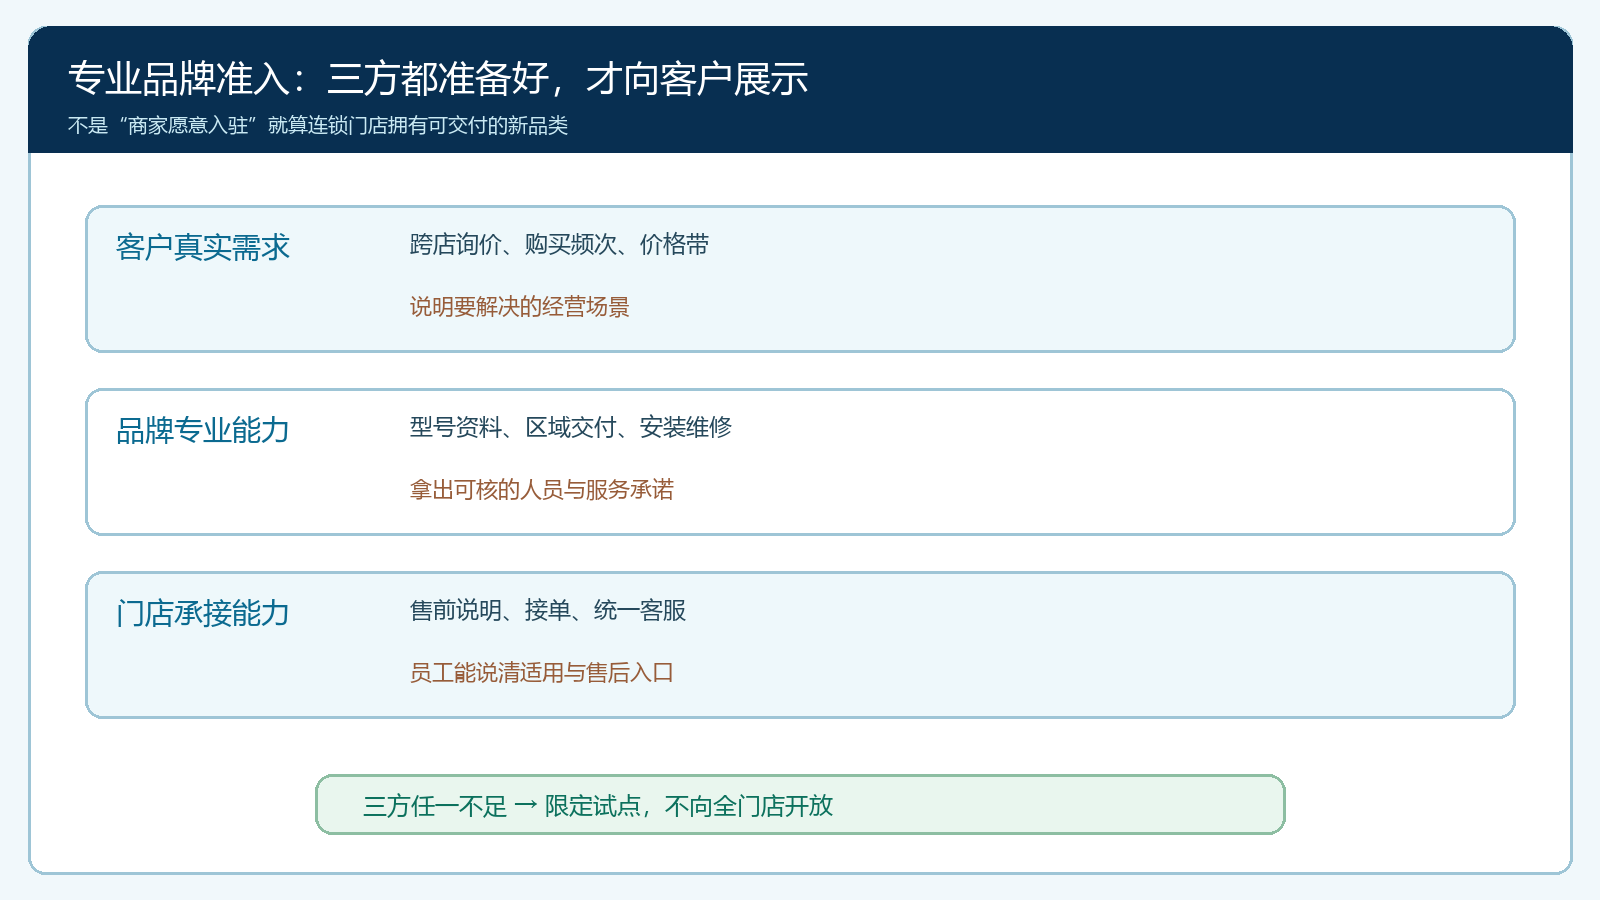Click the note 拿出可核的人员与服务承诺
The image size is (1600, 900).
point(542,490)
